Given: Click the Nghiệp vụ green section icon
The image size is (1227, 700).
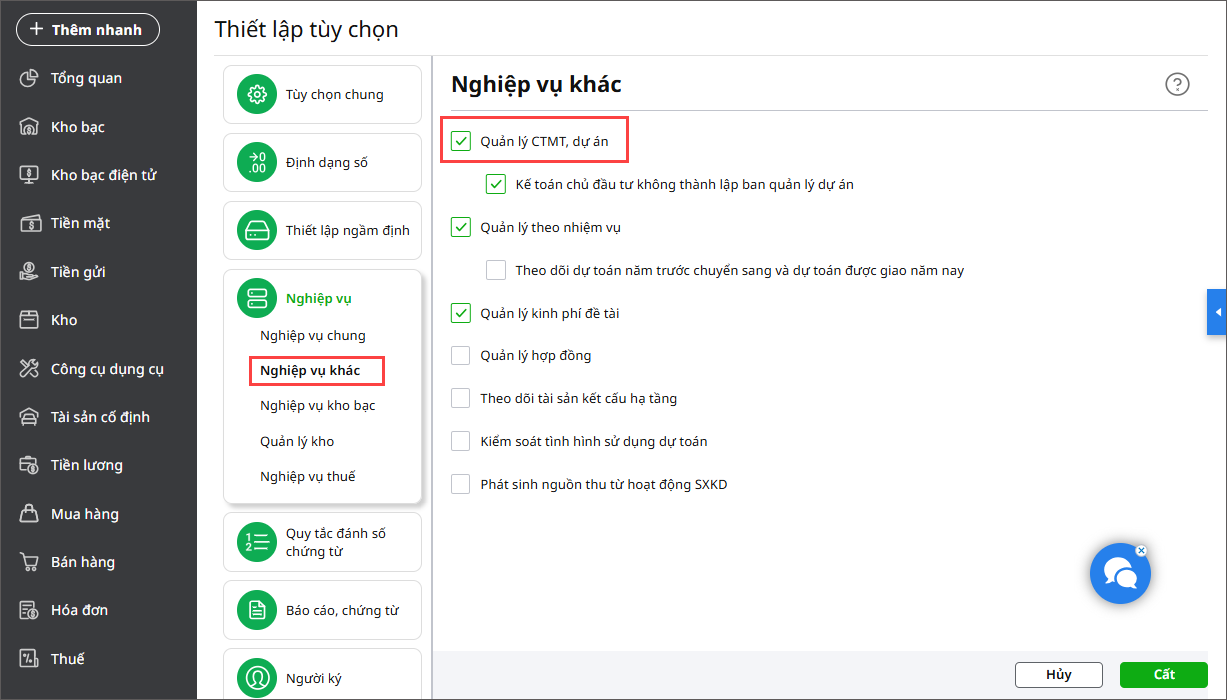Looking at the screenshot, I should point(256,298).
